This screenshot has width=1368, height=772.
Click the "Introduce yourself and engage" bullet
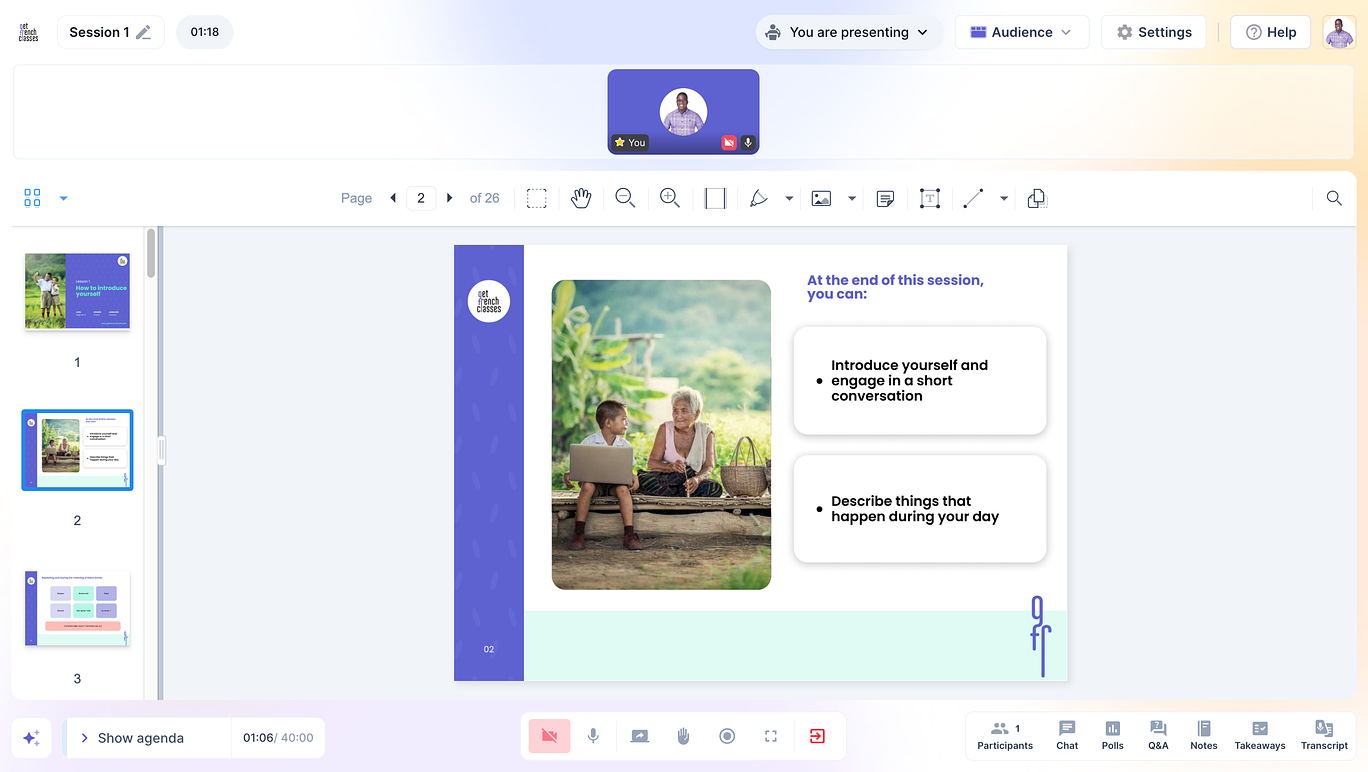pos(909,381)
